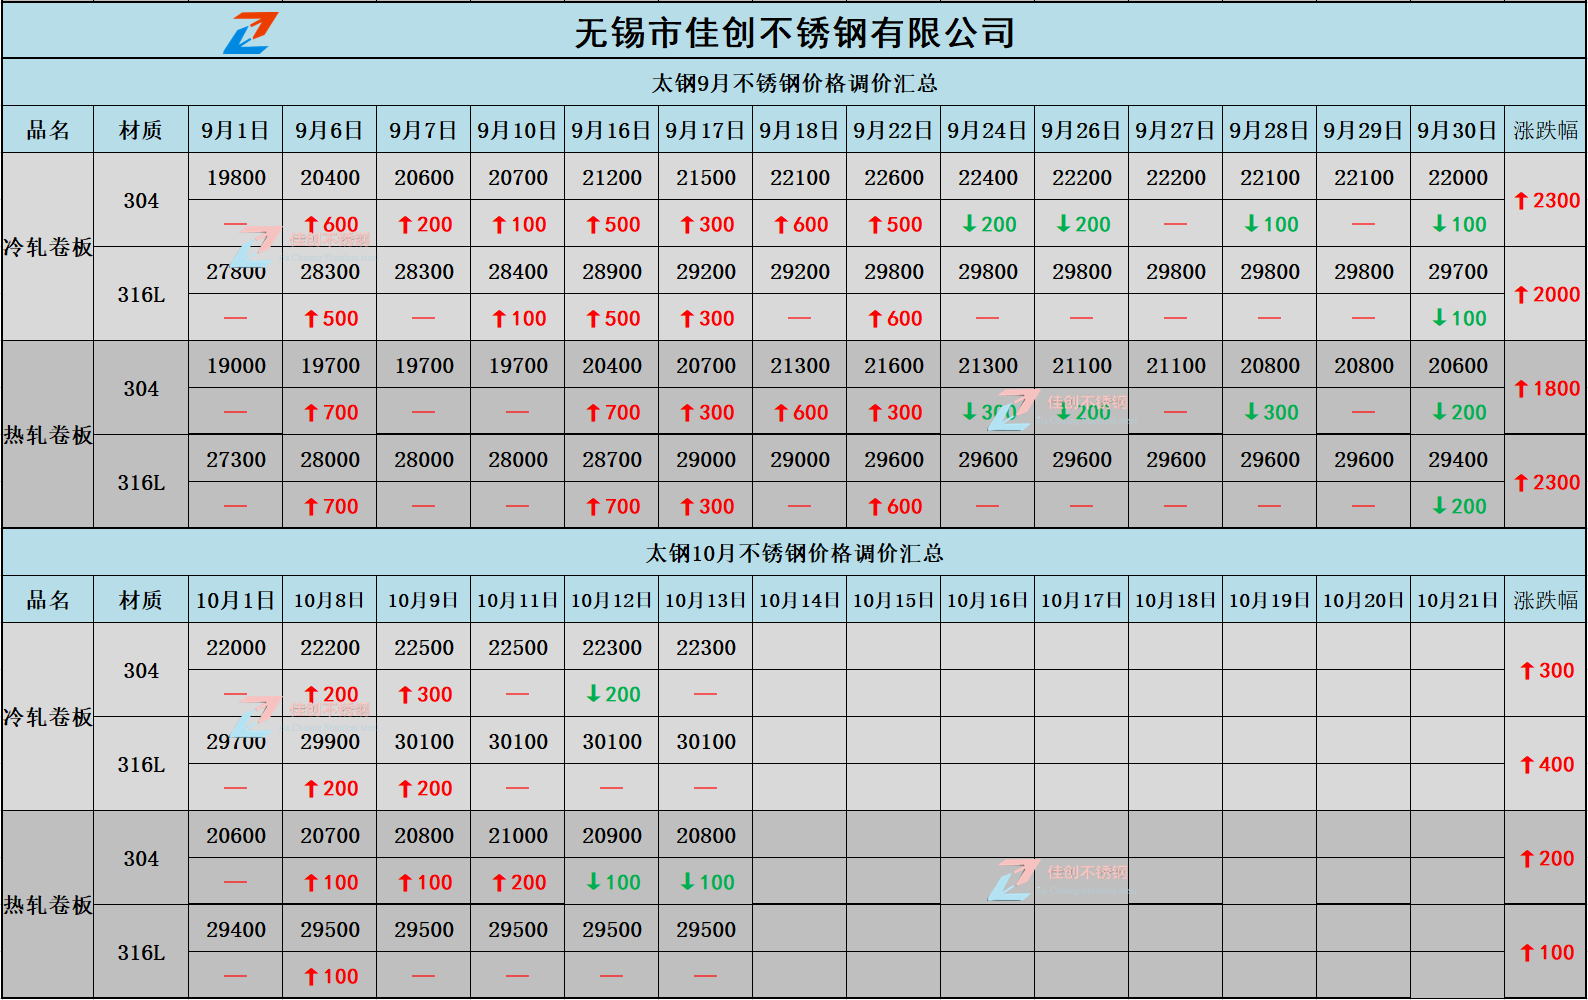The image size is (1588, 1000).
Task: Select the October total change ↑400
Action: click(1546, 764)
